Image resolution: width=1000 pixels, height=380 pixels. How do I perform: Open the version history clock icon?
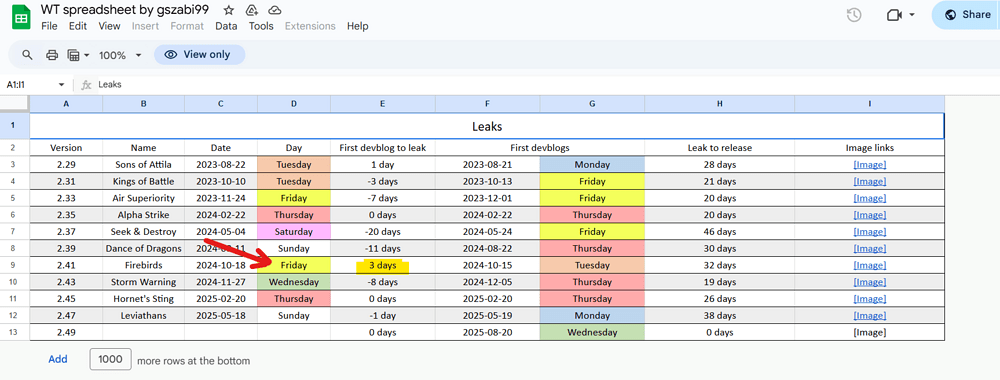(x=854, y=15)
